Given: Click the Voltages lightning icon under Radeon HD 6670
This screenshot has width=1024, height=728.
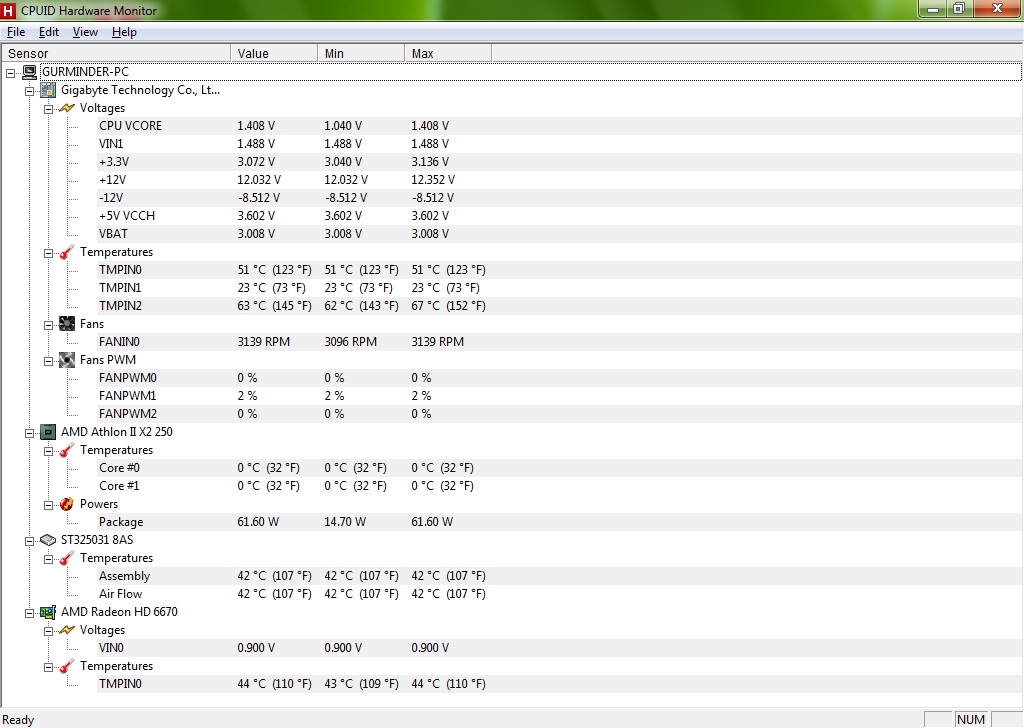Looking at the screenshot, I should coord(67,630).
